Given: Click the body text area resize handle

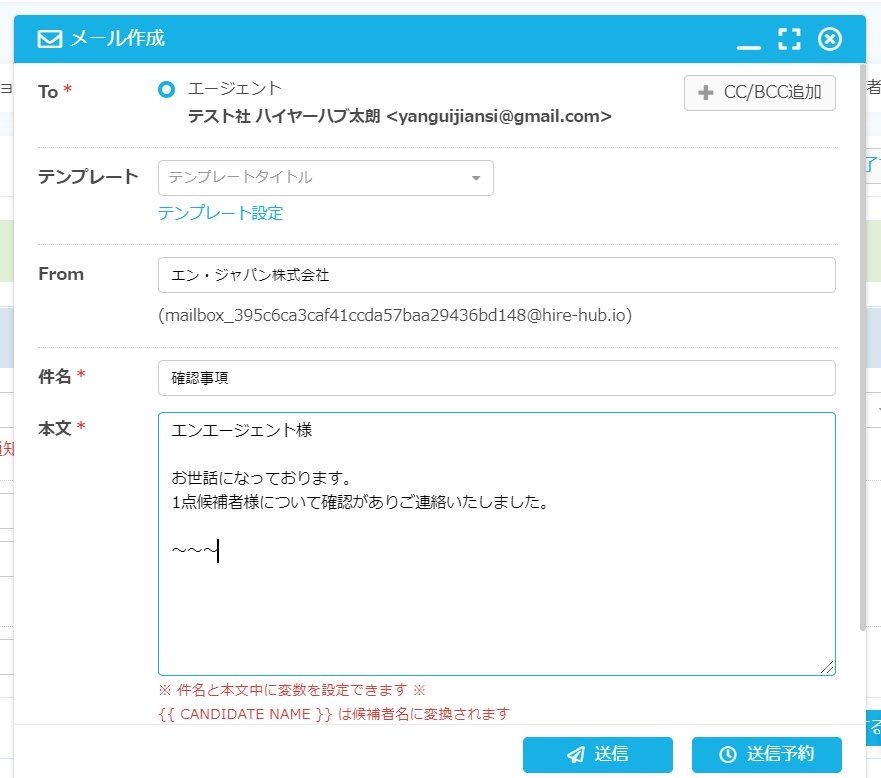Looking at the screenshot, I should tap(828, 667).
